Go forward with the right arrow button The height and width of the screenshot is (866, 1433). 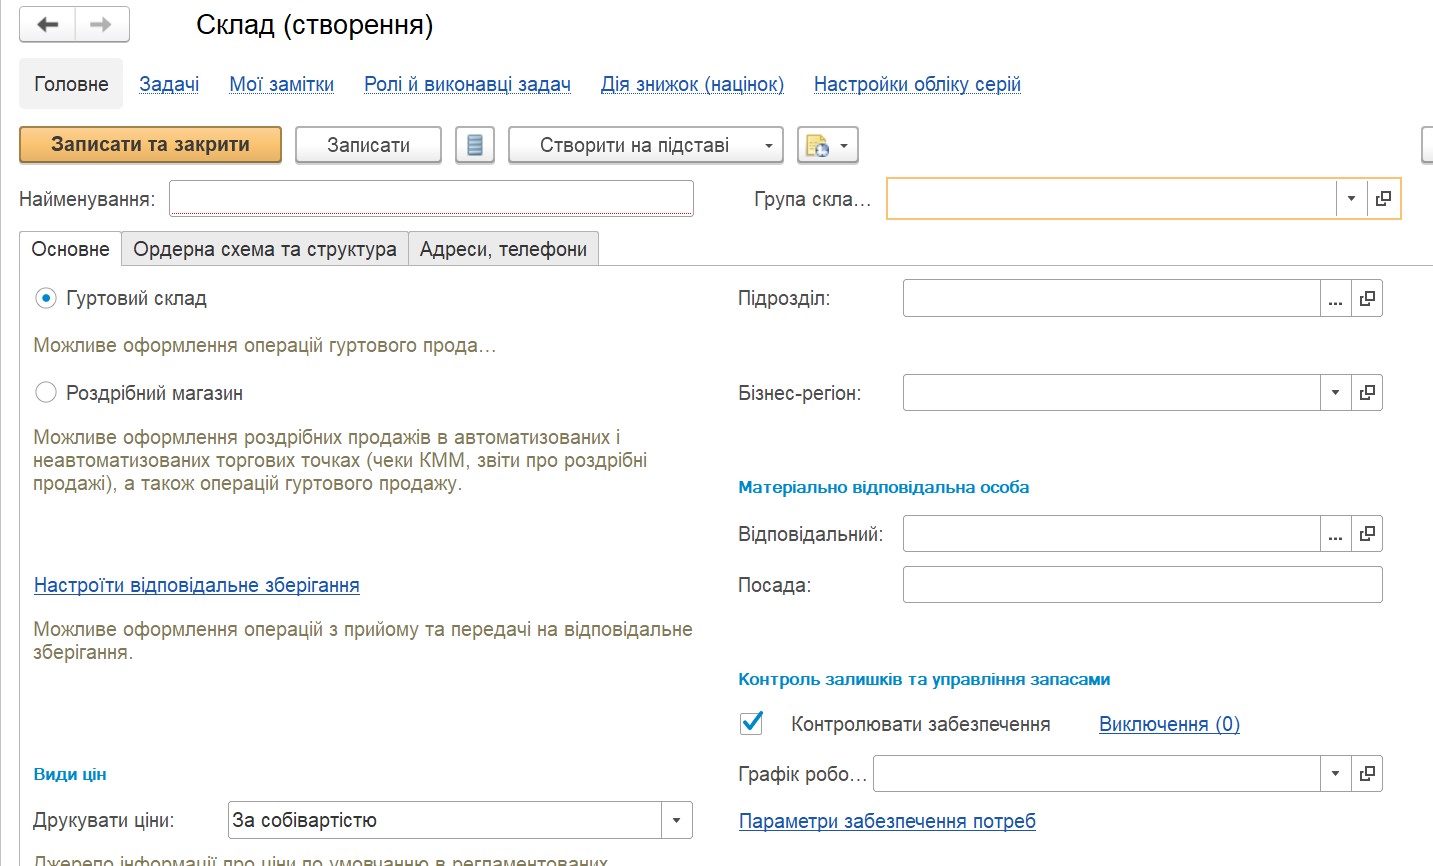pyautogui.click(x=102, y=25)
